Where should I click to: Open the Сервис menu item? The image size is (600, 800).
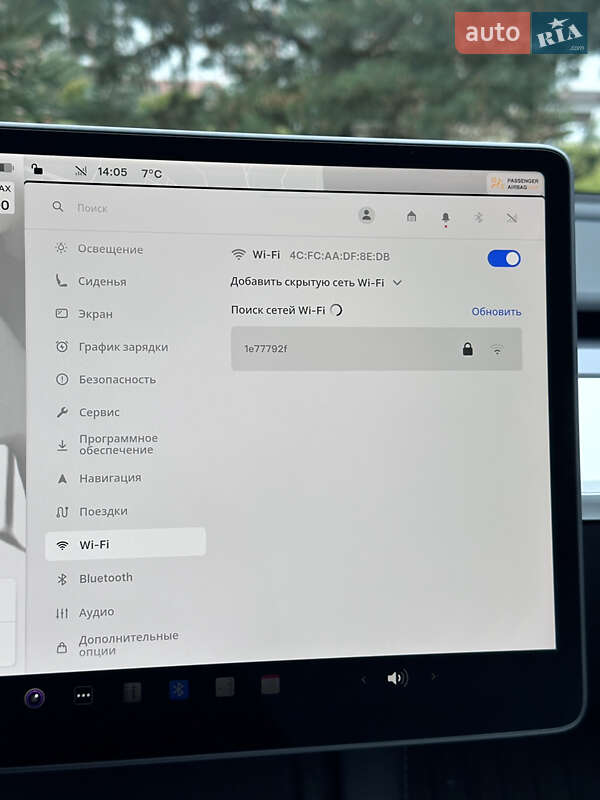pos(88,412)
